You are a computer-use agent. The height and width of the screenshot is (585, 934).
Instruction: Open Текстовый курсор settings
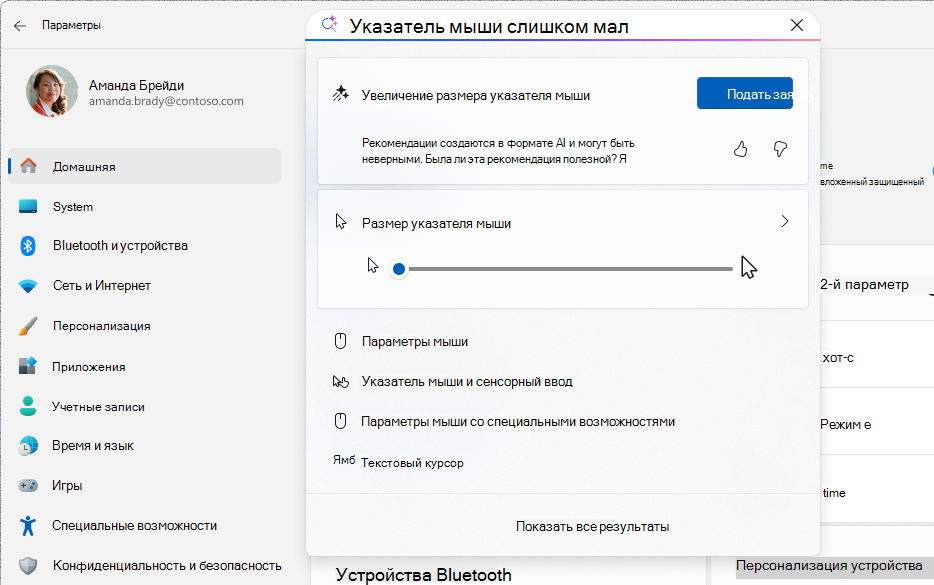[414, 462]
